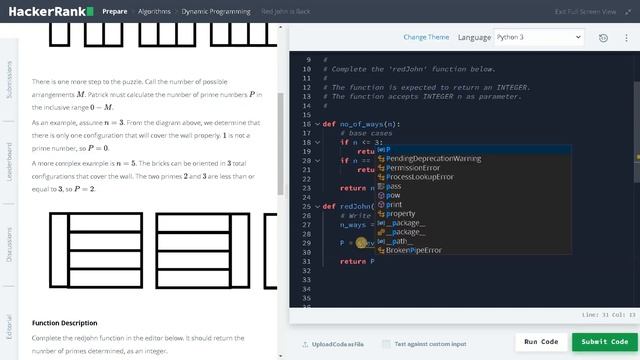Open the Discussions side tab
This screenshot has width=640, height=360.
[9, 244]
